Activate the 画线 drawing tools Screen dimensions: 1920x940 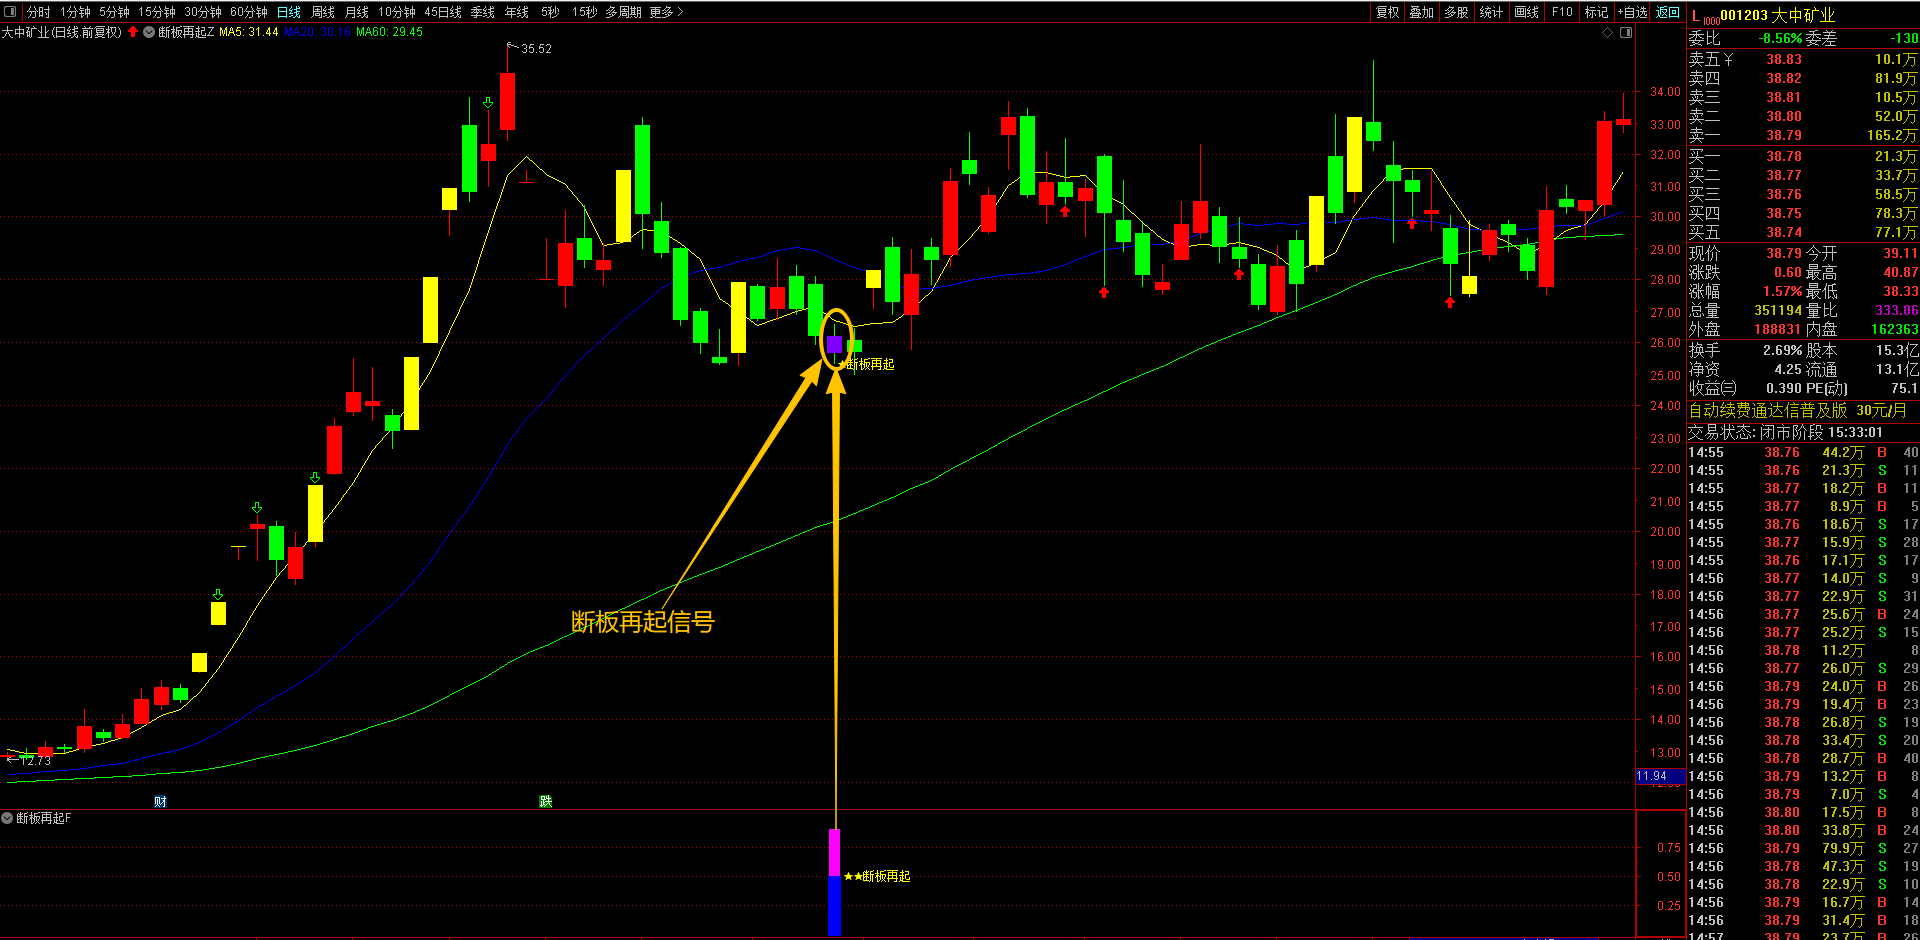point(1527,12)
